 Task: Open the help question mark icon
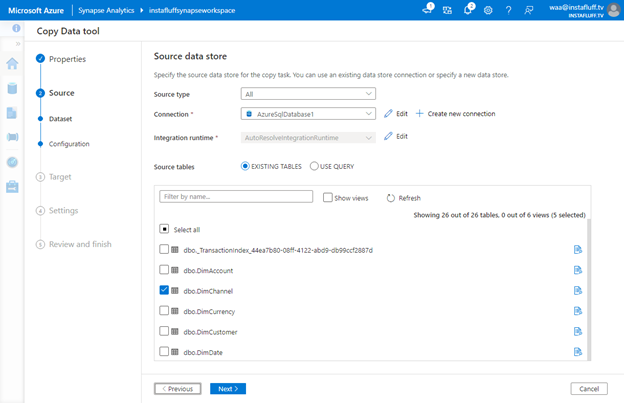pos(508,10)
